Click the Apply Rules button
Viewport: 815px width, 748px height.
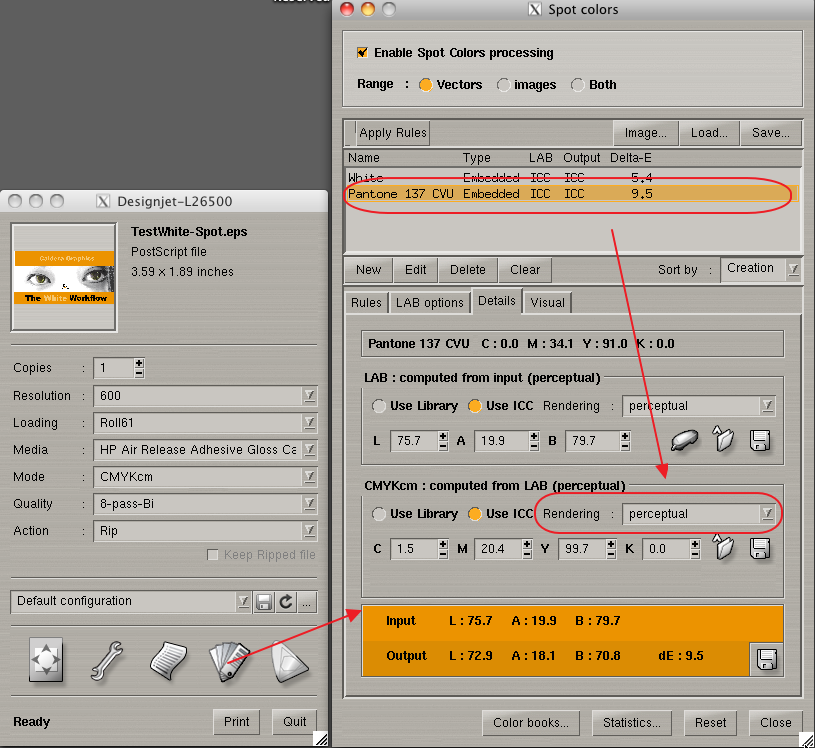point(392,133)
